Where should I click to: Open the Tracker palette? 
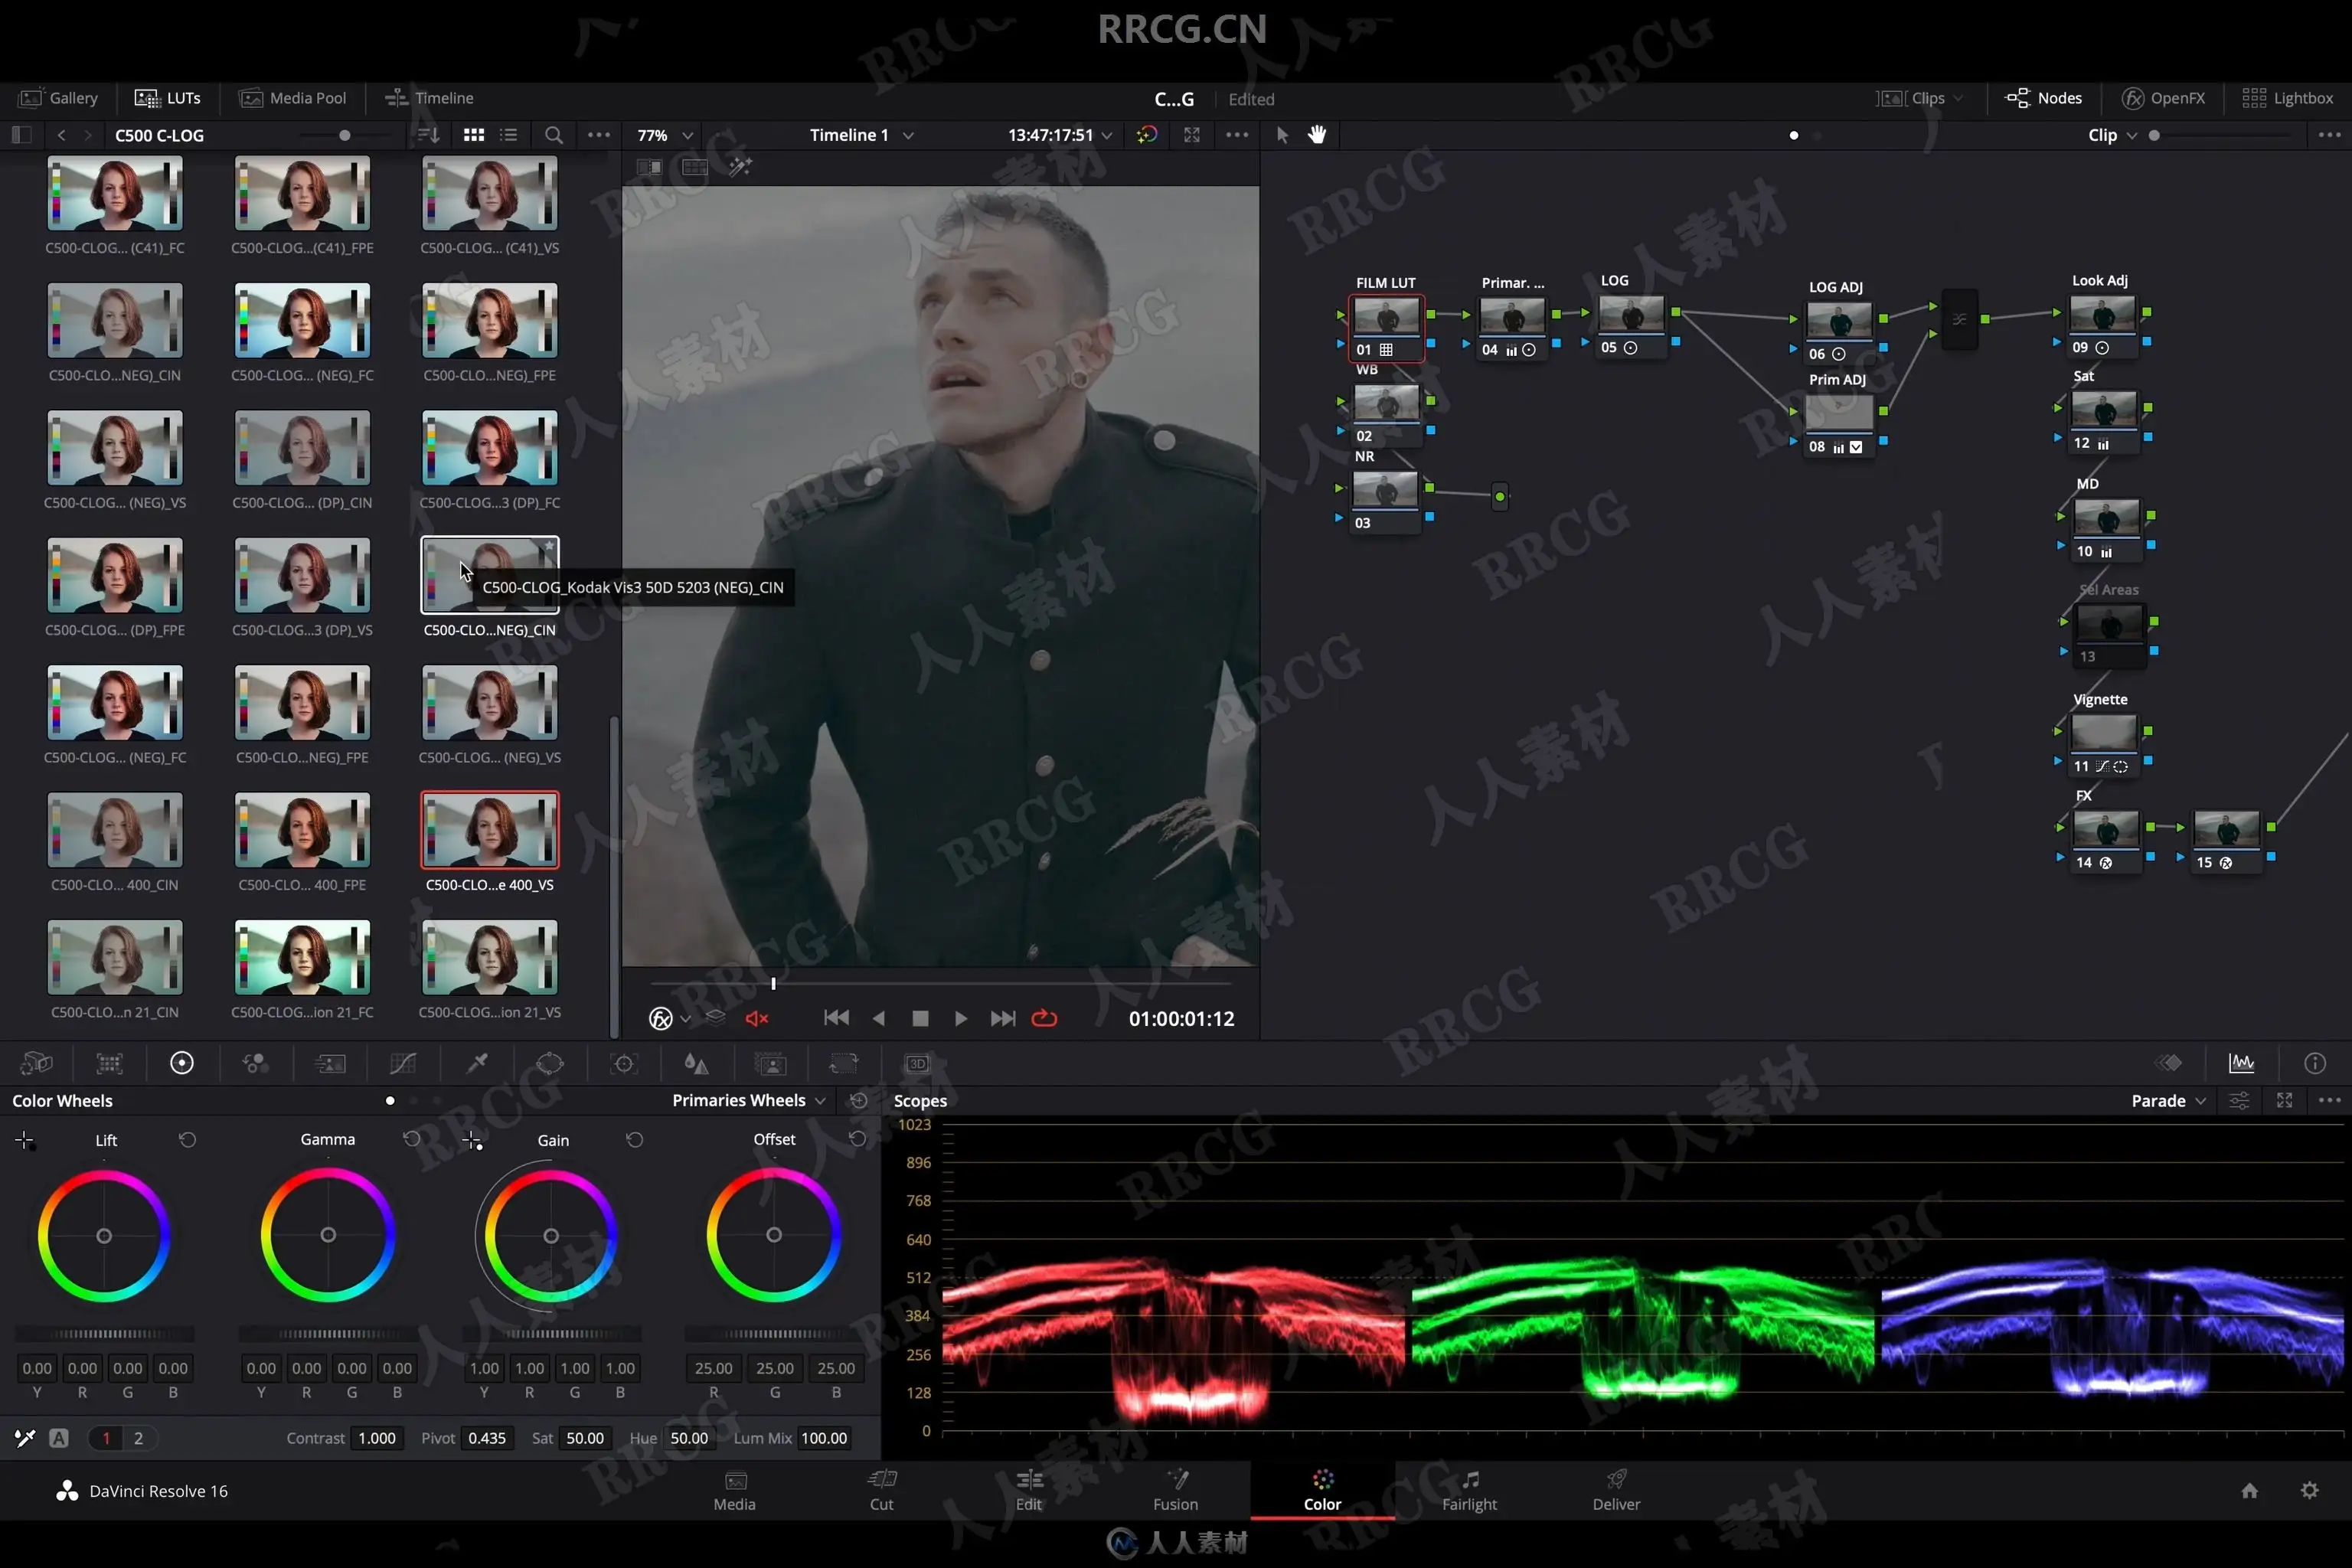pos(624,1063)
